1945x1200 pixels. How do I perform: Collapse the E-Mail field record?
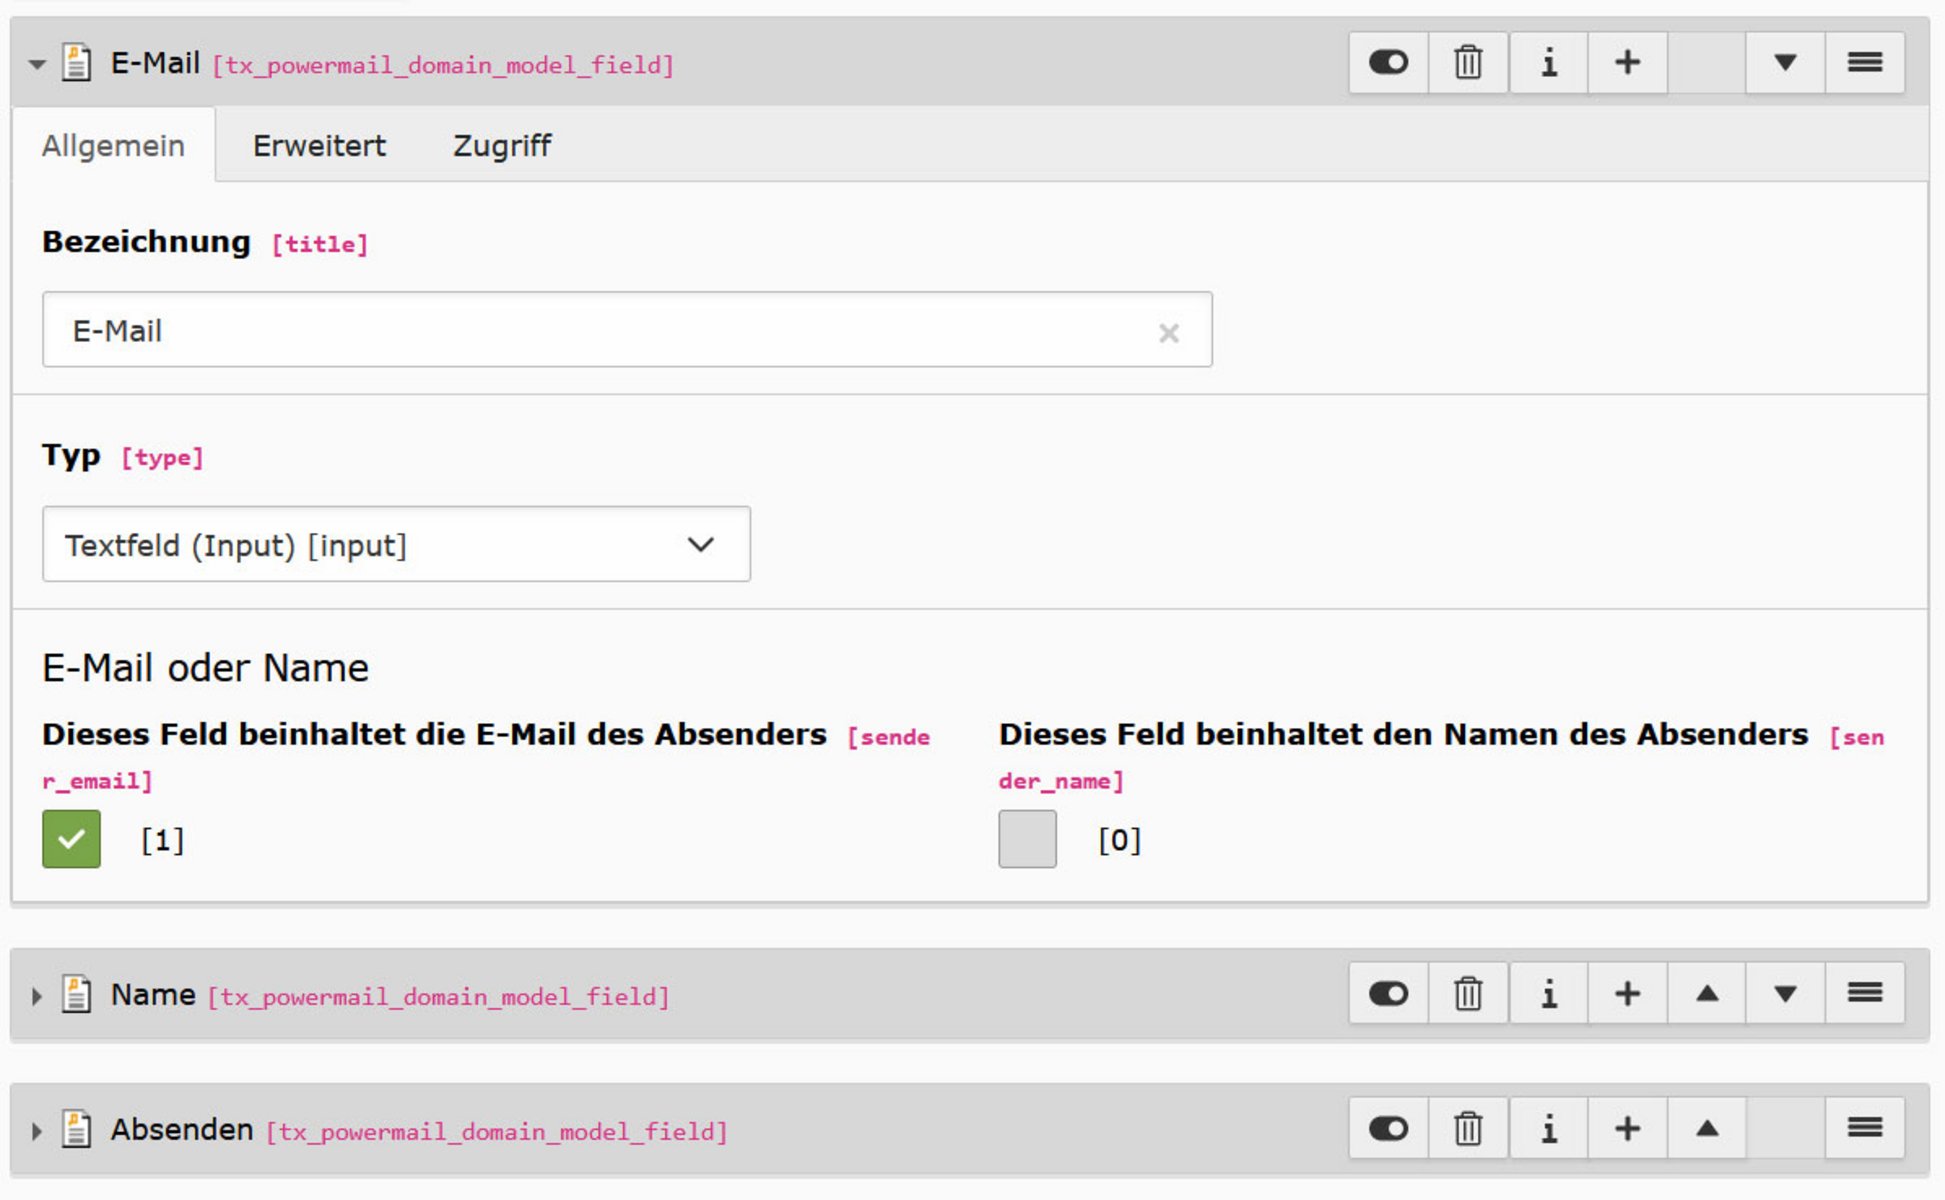coord(37,64)
